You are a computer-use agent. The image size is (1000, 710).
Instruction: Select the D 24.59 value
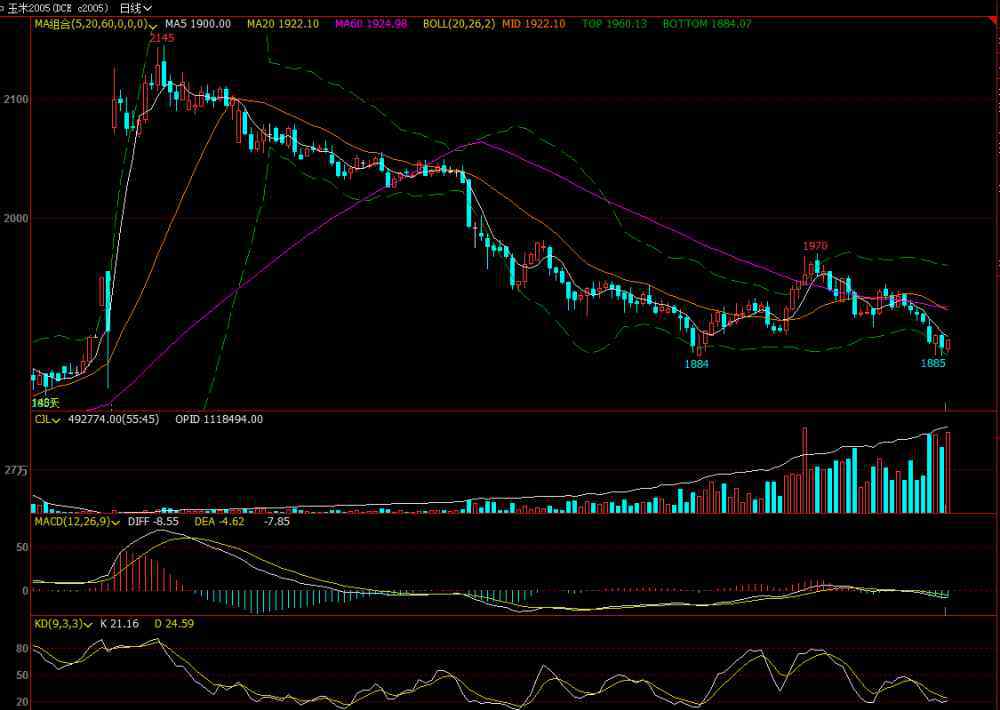pos(174,624)
